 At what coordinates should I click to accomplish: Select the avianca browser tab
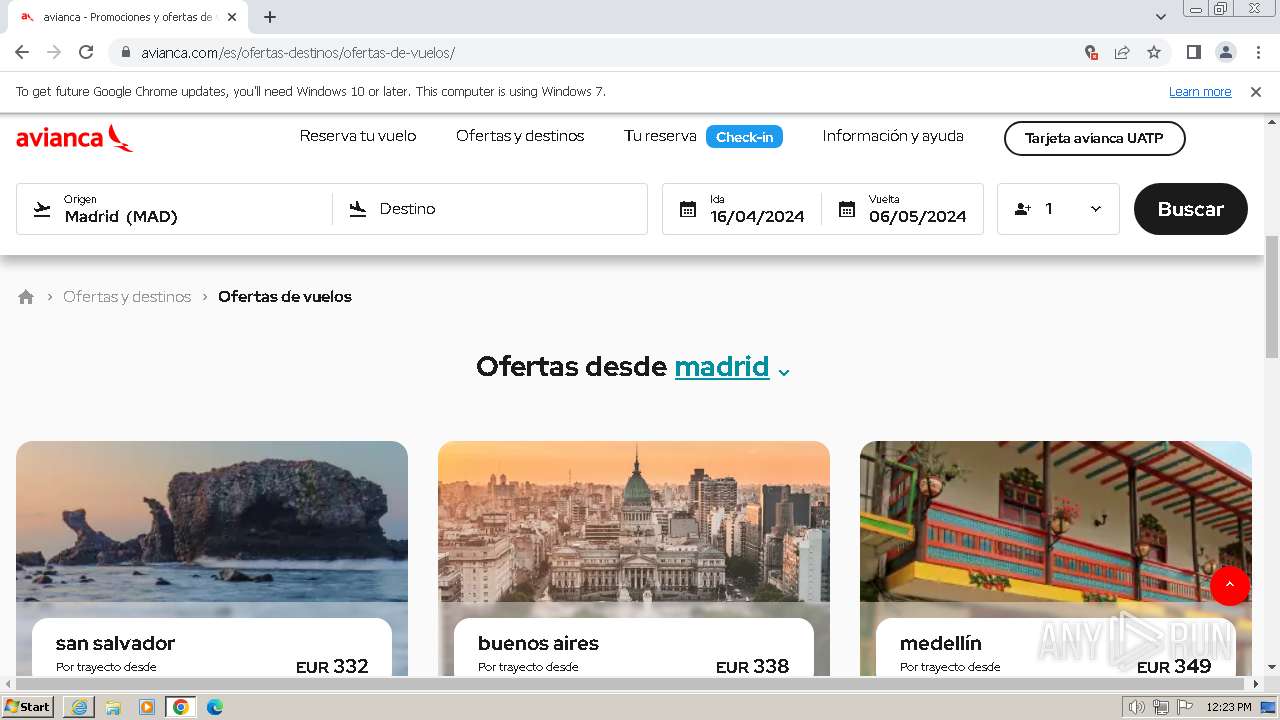(130, 17)
